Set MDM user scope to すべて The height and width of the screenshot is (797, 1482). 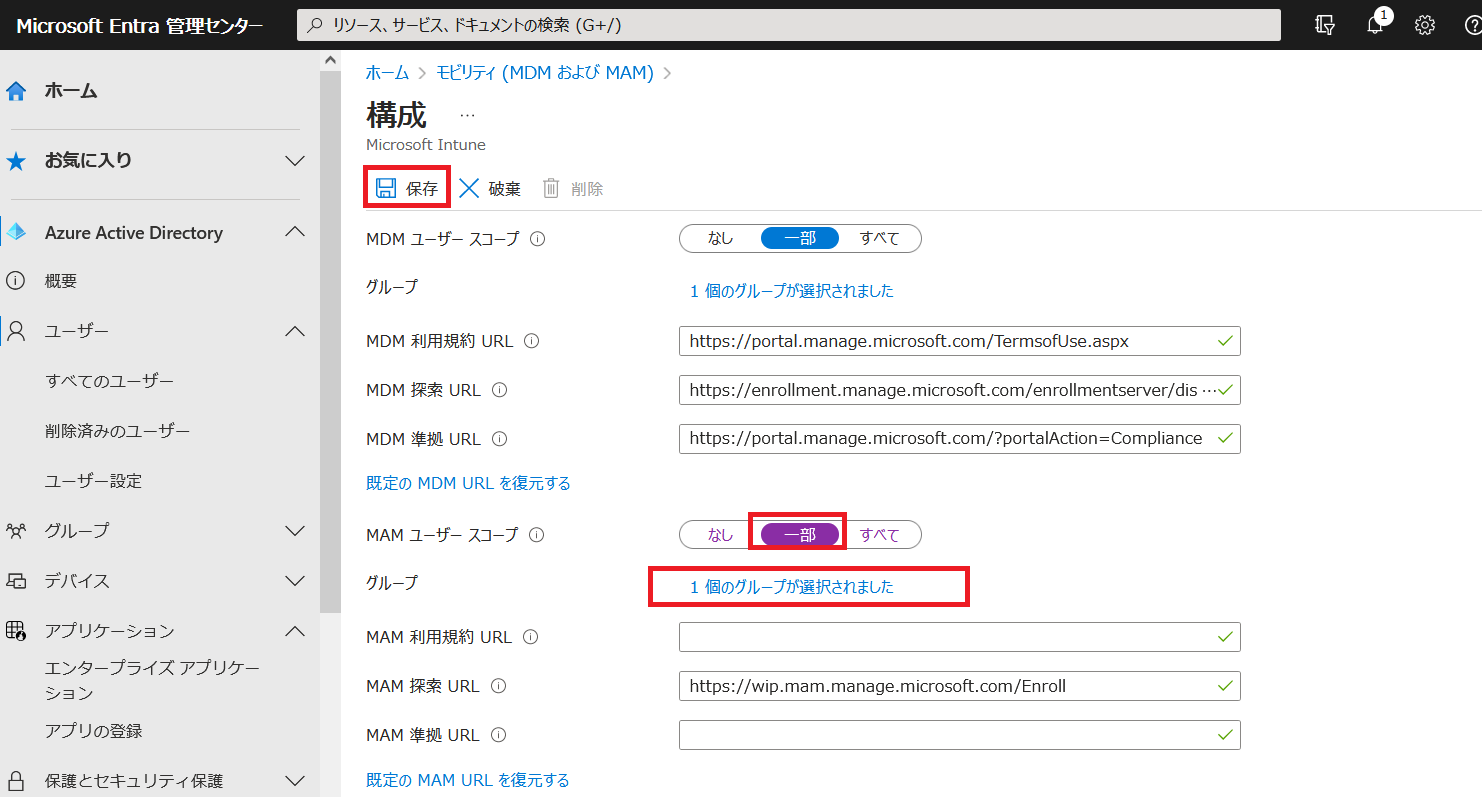click(880, 238)
